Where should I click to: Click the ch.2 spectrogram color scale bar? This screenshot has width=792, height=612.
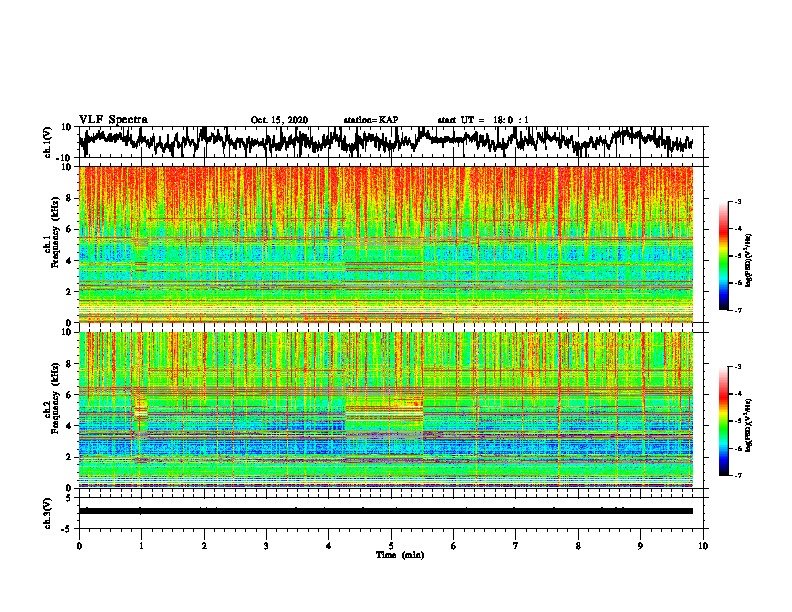(723, 421)
